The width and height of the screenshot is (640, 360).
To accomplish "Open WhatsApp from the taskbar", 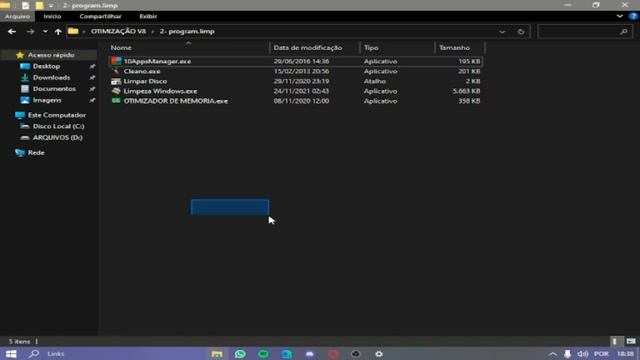I will (240, 354).
